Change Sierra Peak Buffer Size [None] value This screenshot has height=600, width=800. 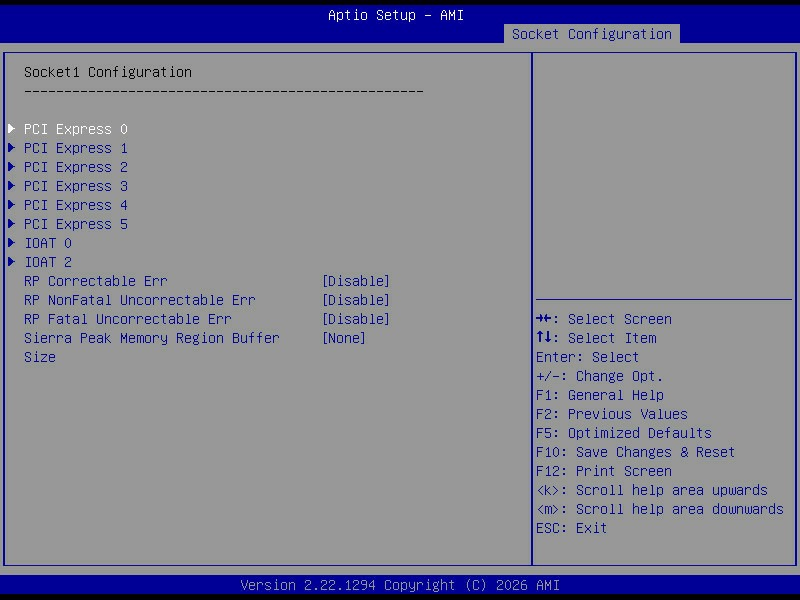click(344, 338)
